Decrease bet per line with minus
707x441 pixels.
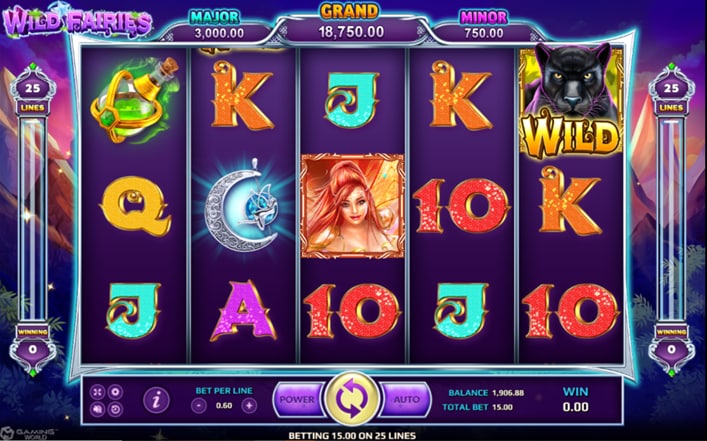coord(199,406)
